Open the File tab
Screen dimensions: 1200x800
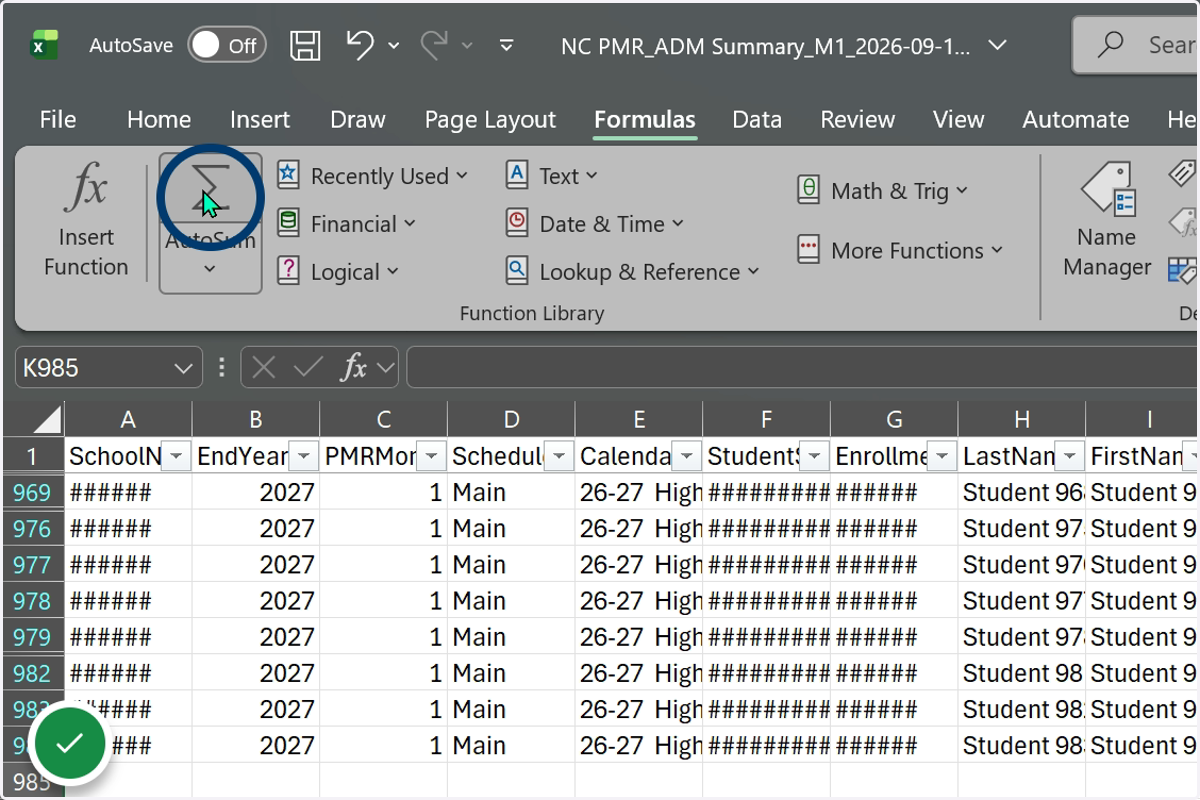(x=58, y=120)
